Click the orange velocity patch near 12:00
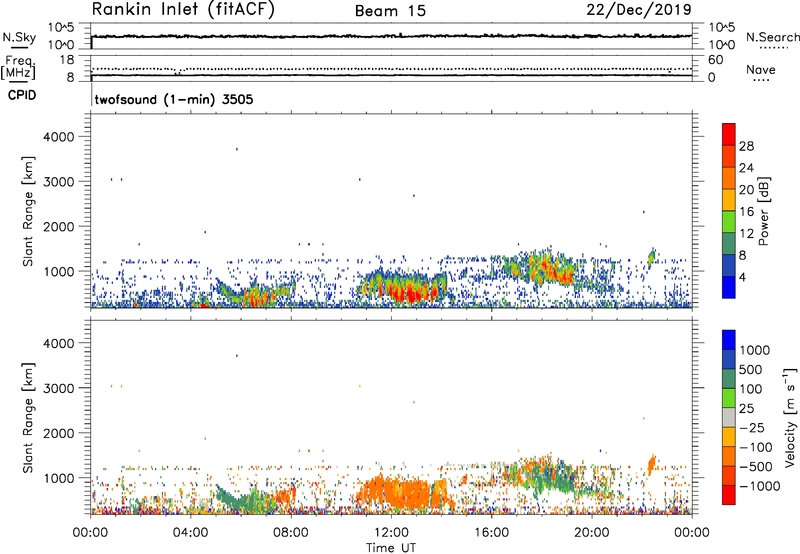The height and width of the screenshot is (554, 800). pyautogui.click(x=403, y=492)
